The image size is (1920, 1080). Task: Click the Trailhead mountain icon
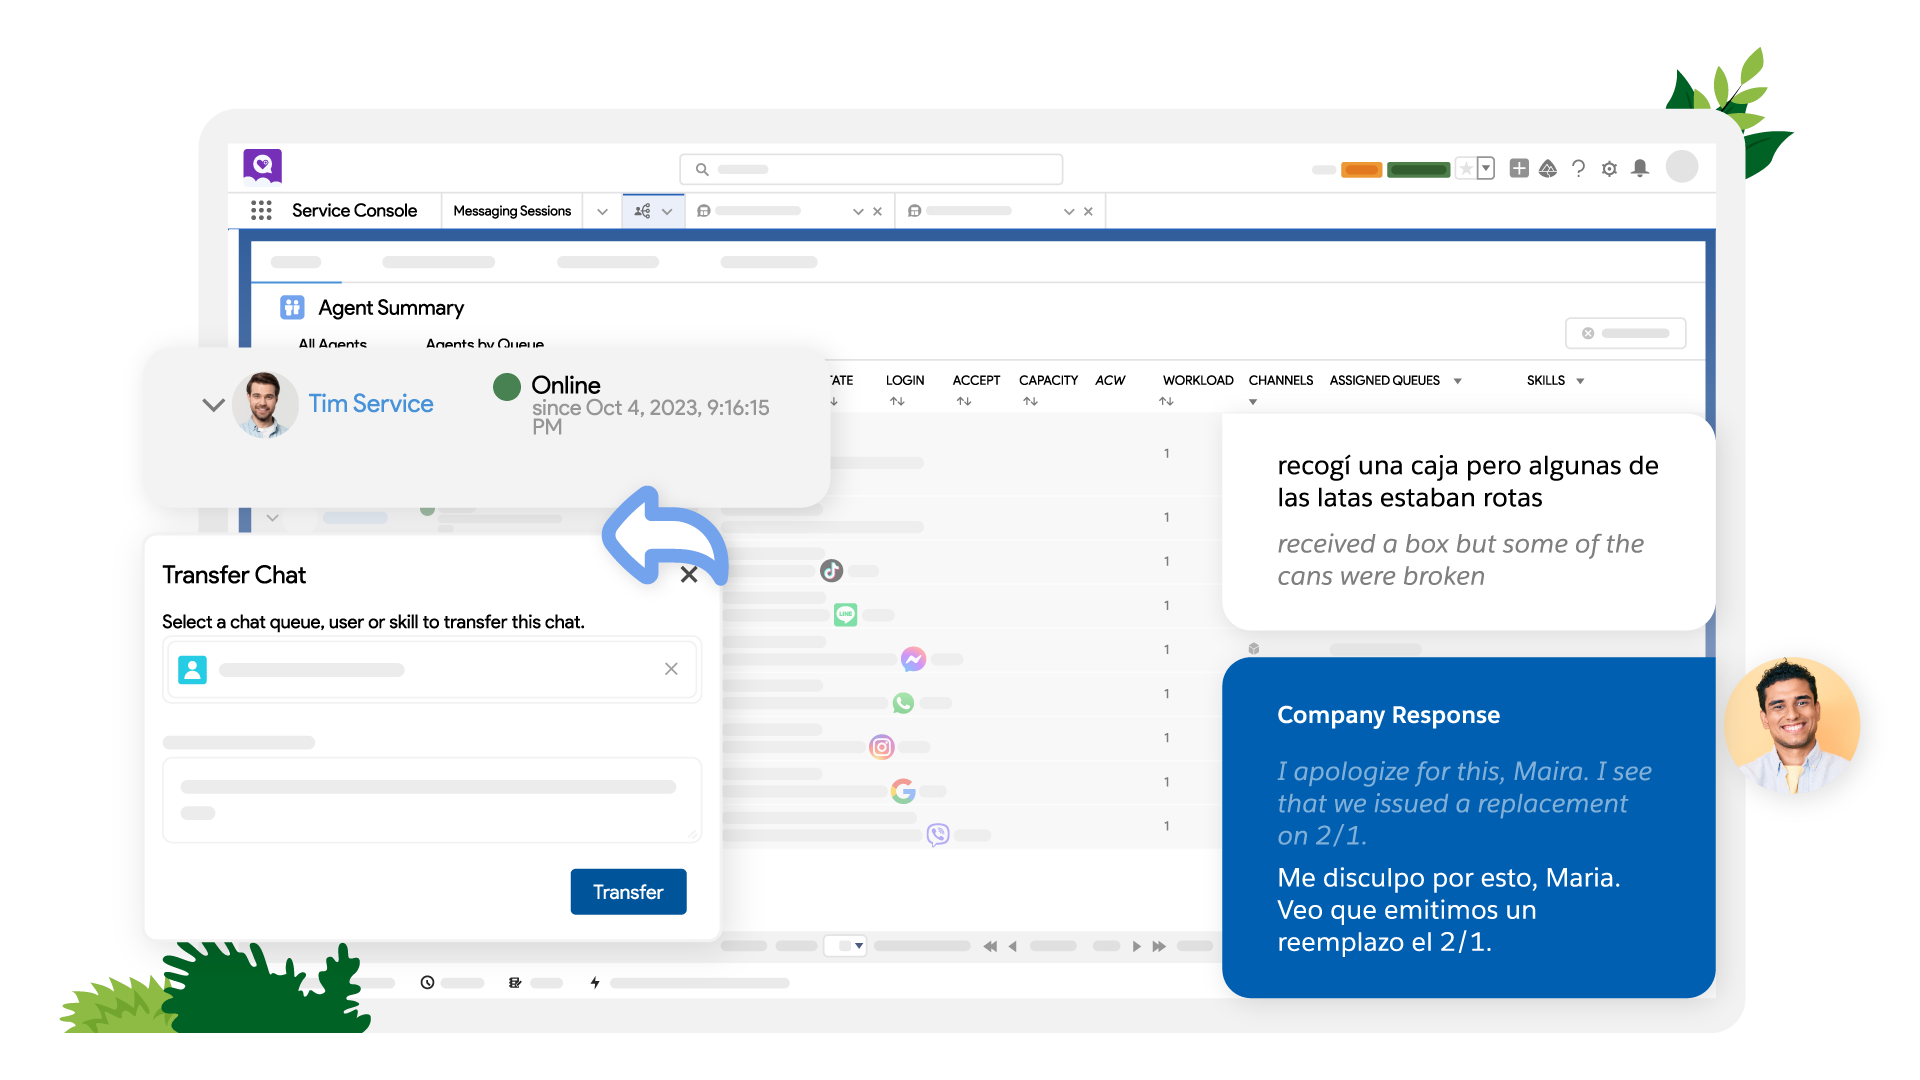click(x=1549, y=168)
